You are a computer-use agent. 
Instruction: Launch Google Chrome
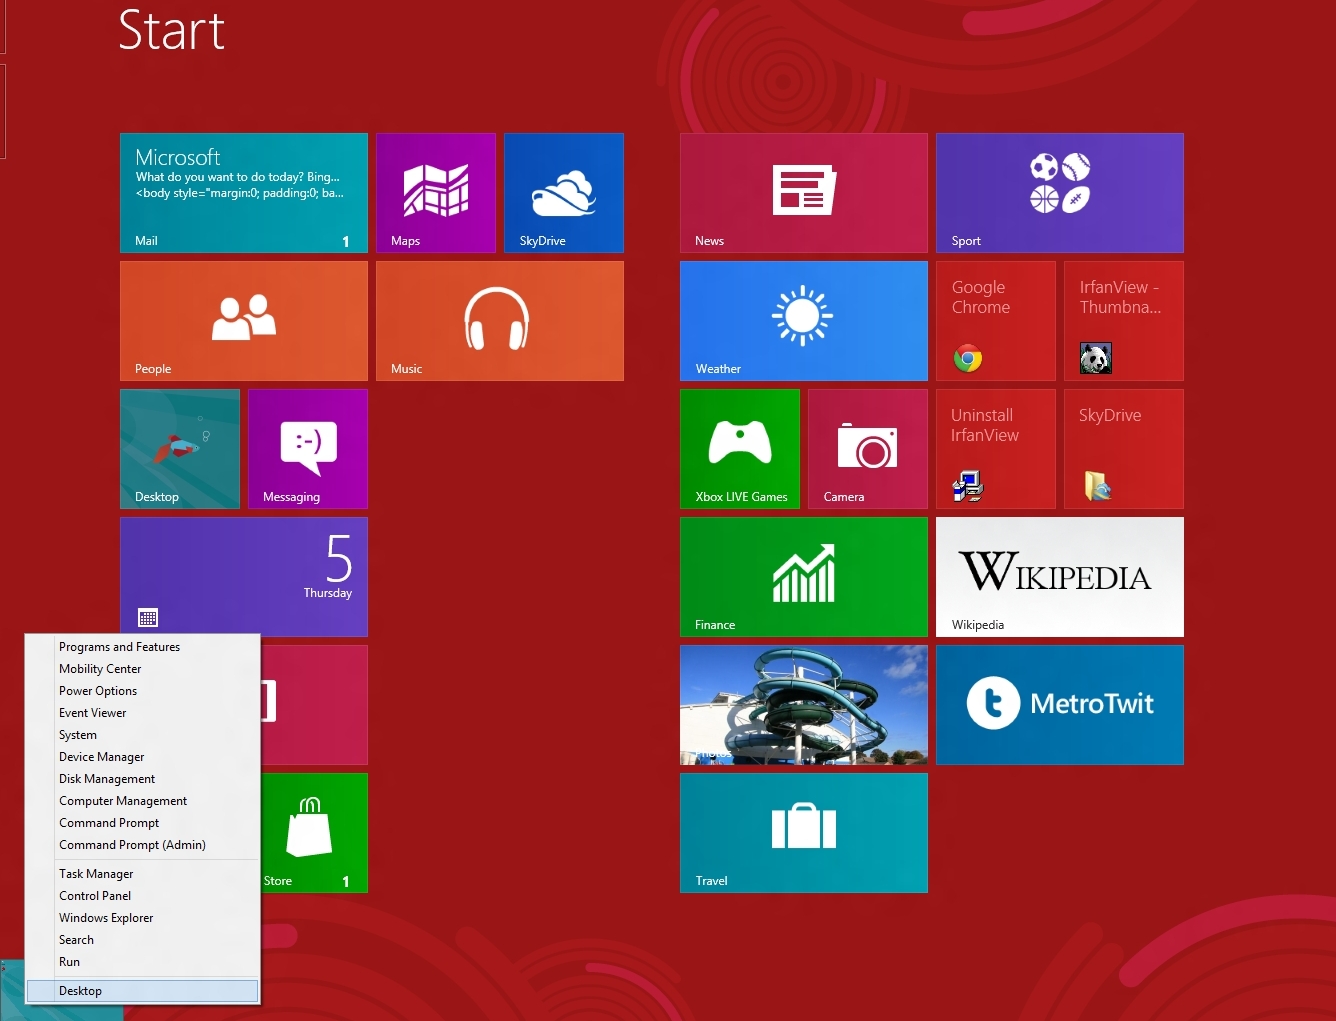pyautogui.click(x=994, y=320)
